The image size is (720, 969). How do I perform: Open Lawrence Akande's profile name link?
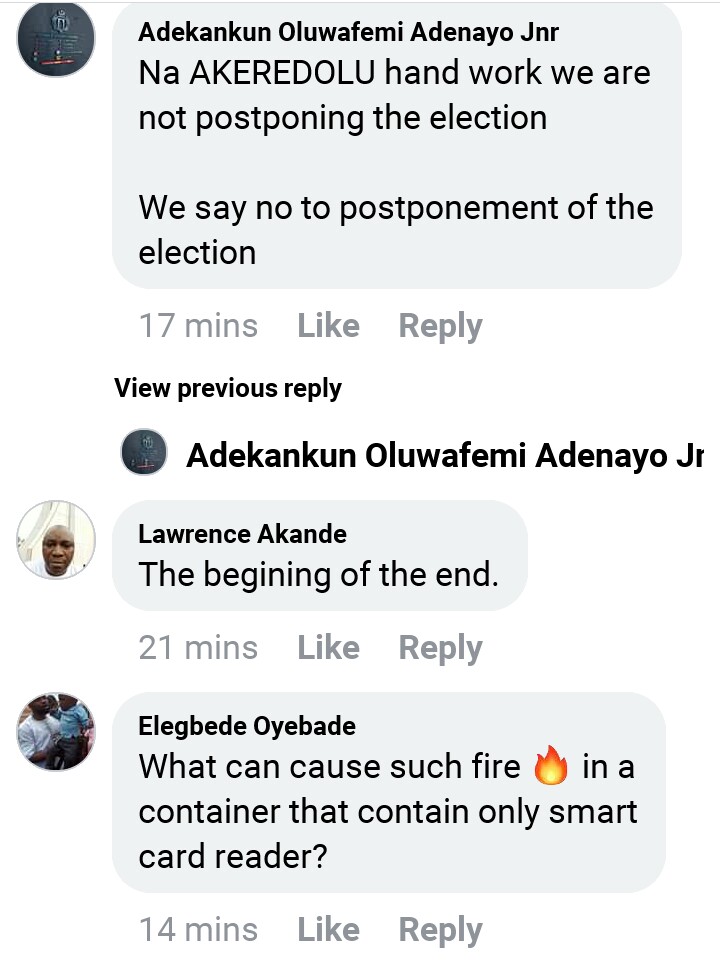tap(242, 534)
